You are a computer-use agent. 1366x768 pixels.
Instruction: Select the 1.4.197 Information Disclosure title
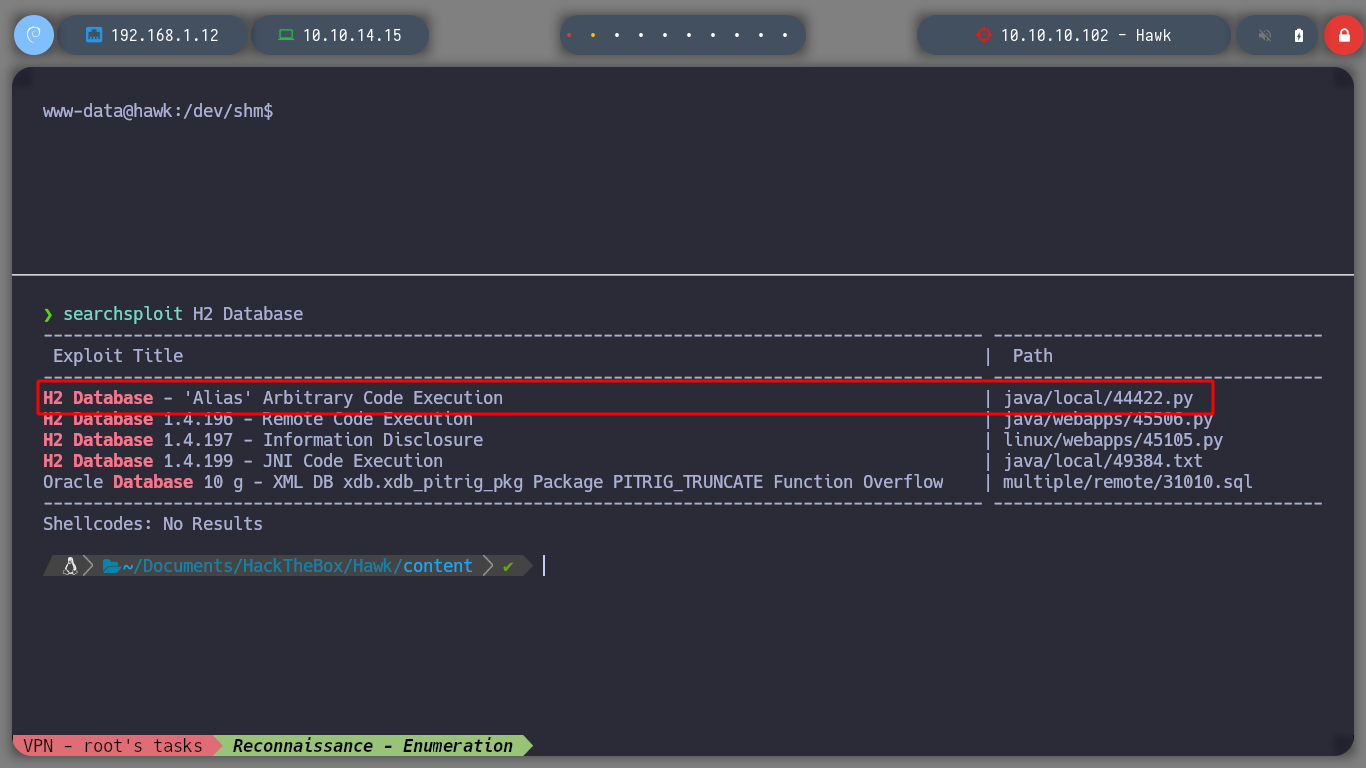pos(263,440)
